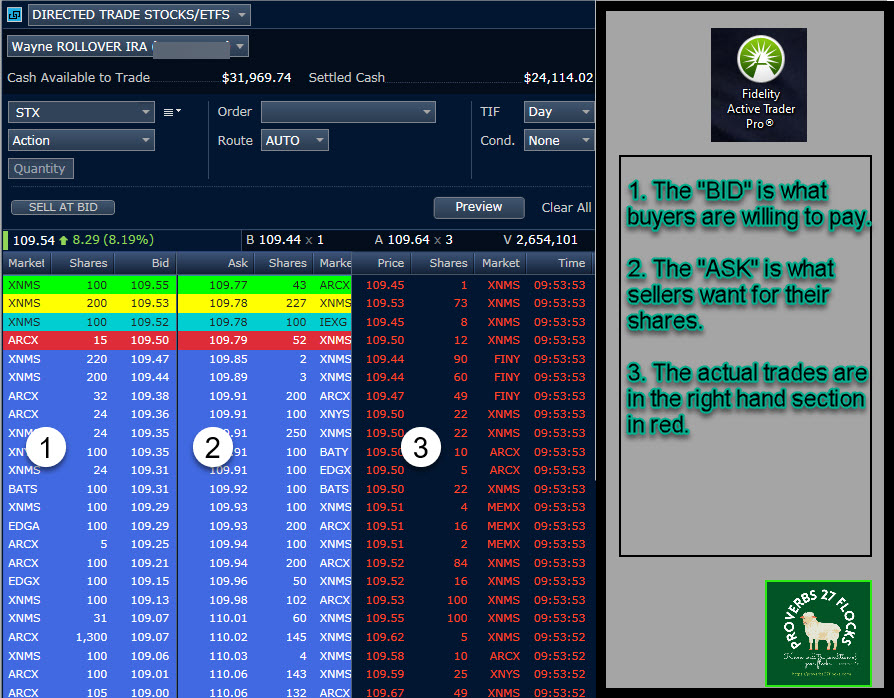Click the Clear All link

pyautogui.click(x=566, y=208)
